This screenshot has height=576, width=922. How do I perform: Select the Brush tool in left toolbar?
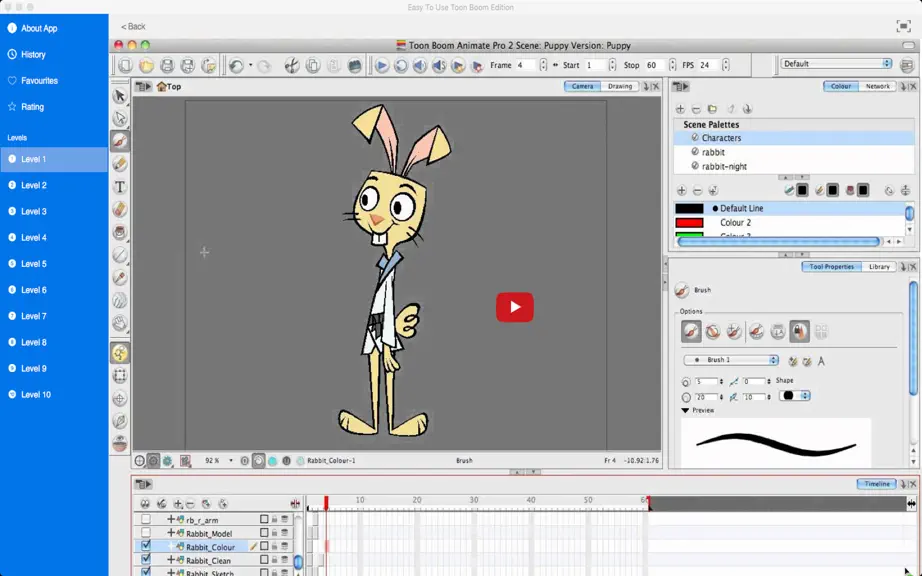pyautogui.click(x=120, y=141)
